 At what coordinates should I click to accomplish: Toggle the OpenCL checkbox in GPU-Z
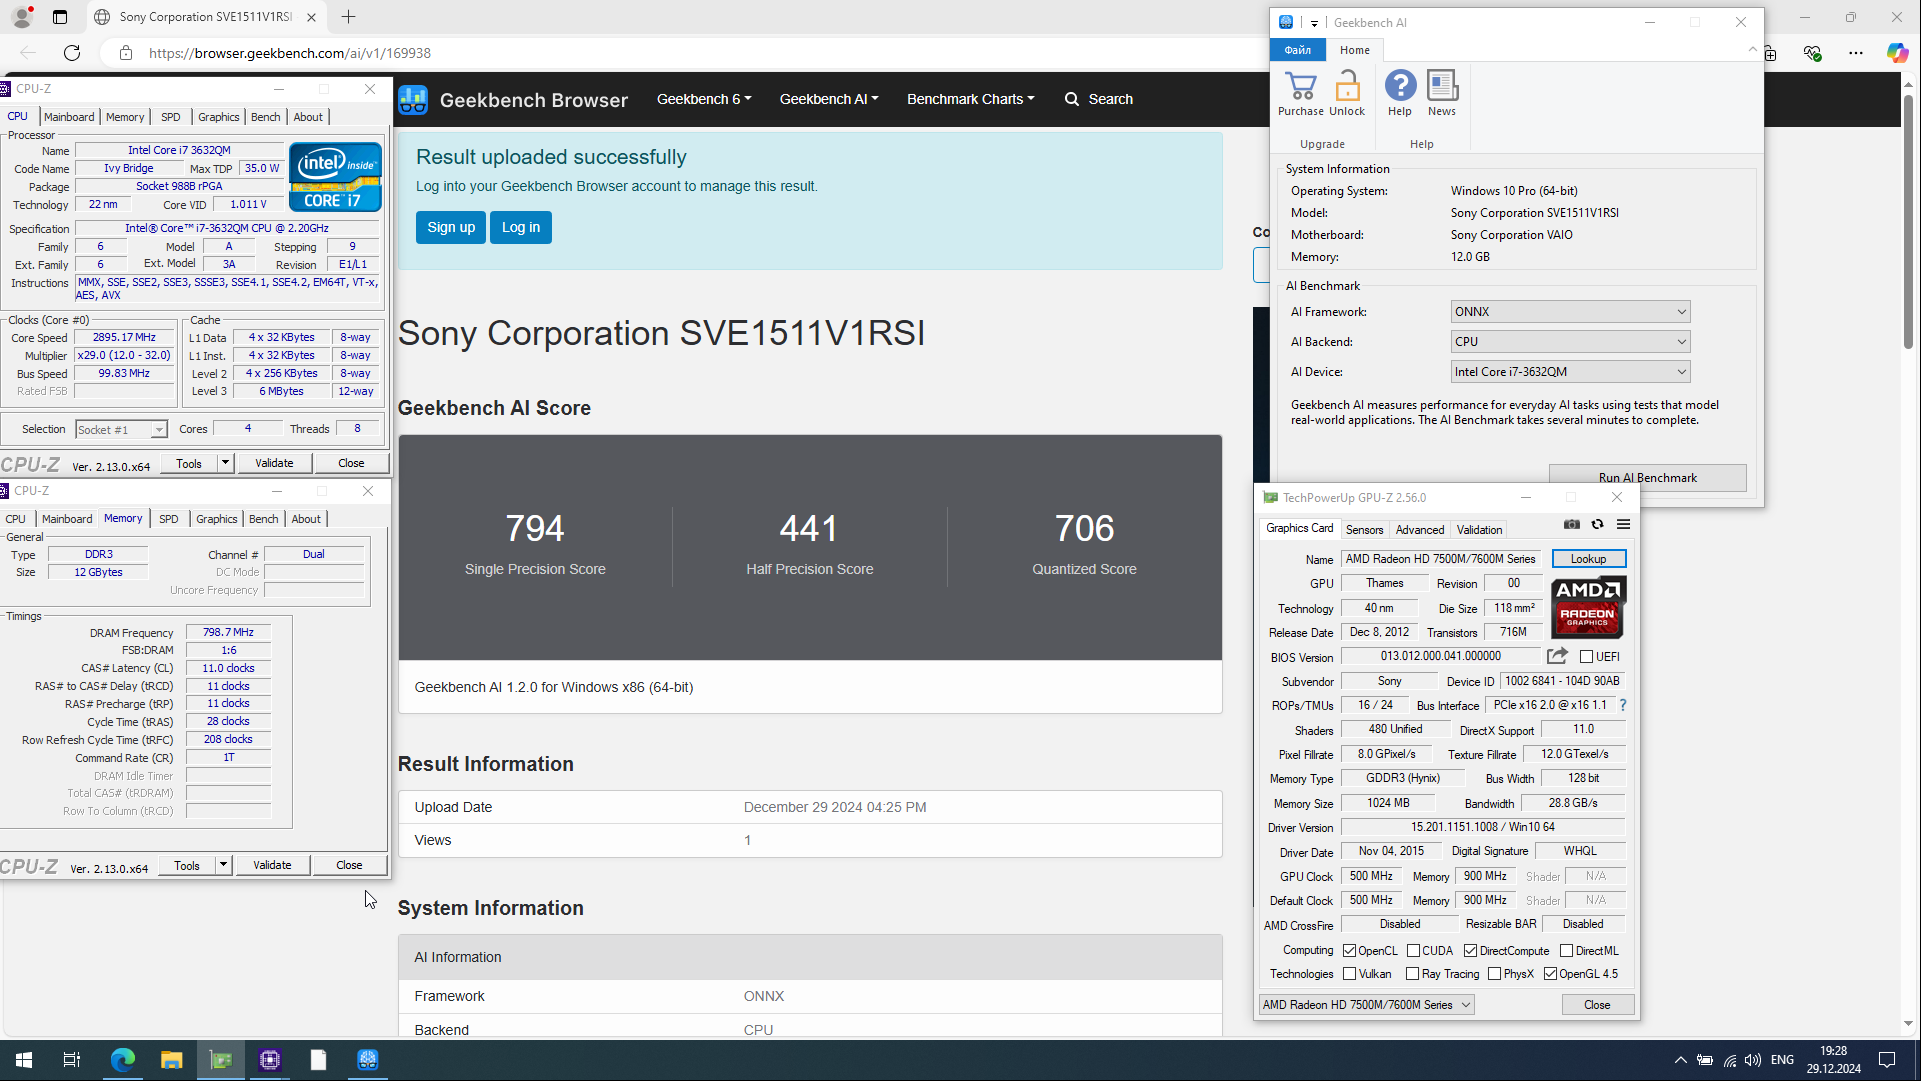click(1349, 951)
